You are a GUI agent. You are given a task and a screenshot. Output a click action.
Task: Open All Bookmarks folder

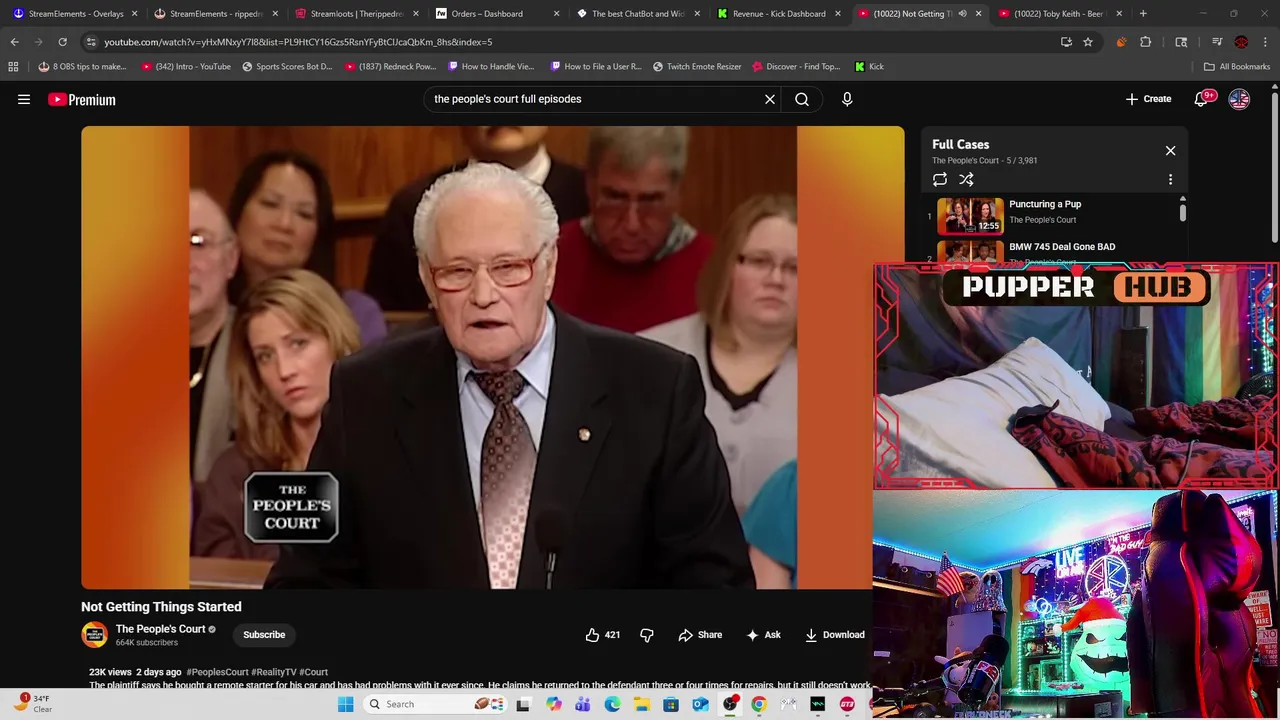click(1237, 66)
